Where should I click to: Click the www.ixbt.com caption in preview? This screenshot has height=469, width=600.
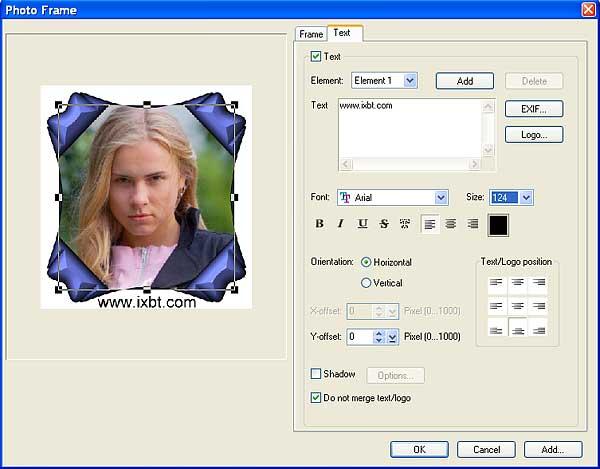coord(147,302)
